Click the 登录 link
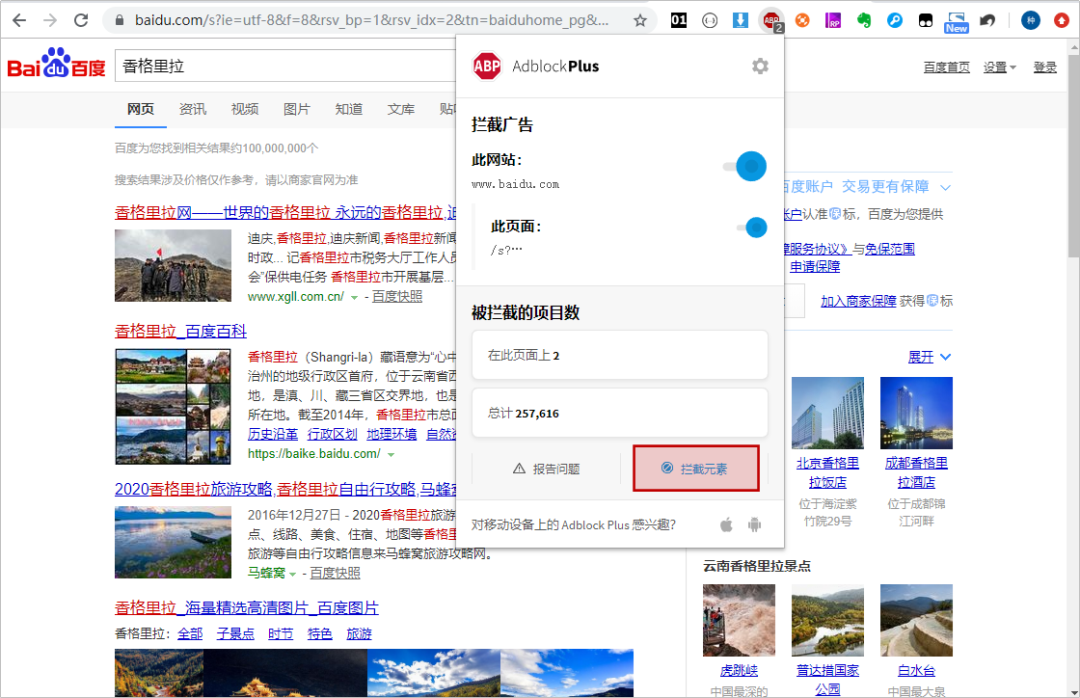This screenshot has width=1080, height=698. point(1045,67)
